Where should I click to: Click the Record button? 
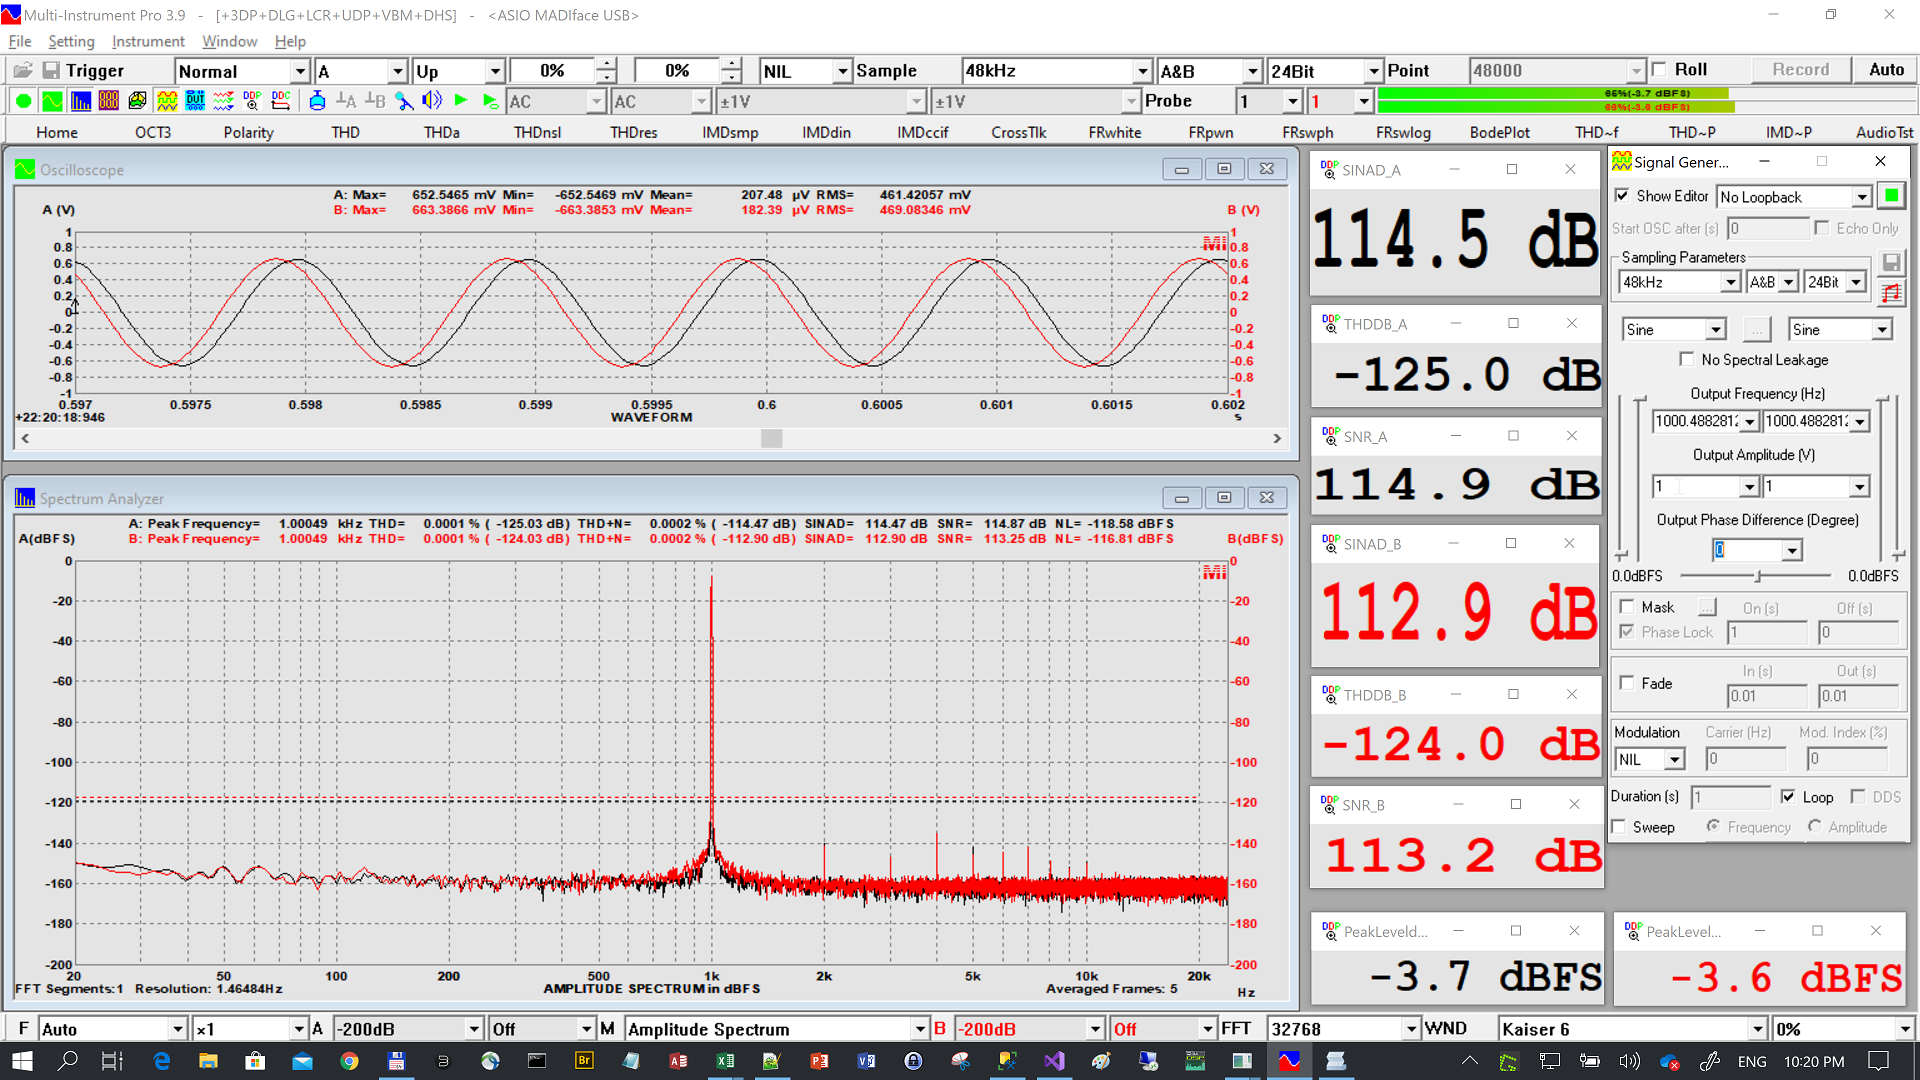[1801, 70]
